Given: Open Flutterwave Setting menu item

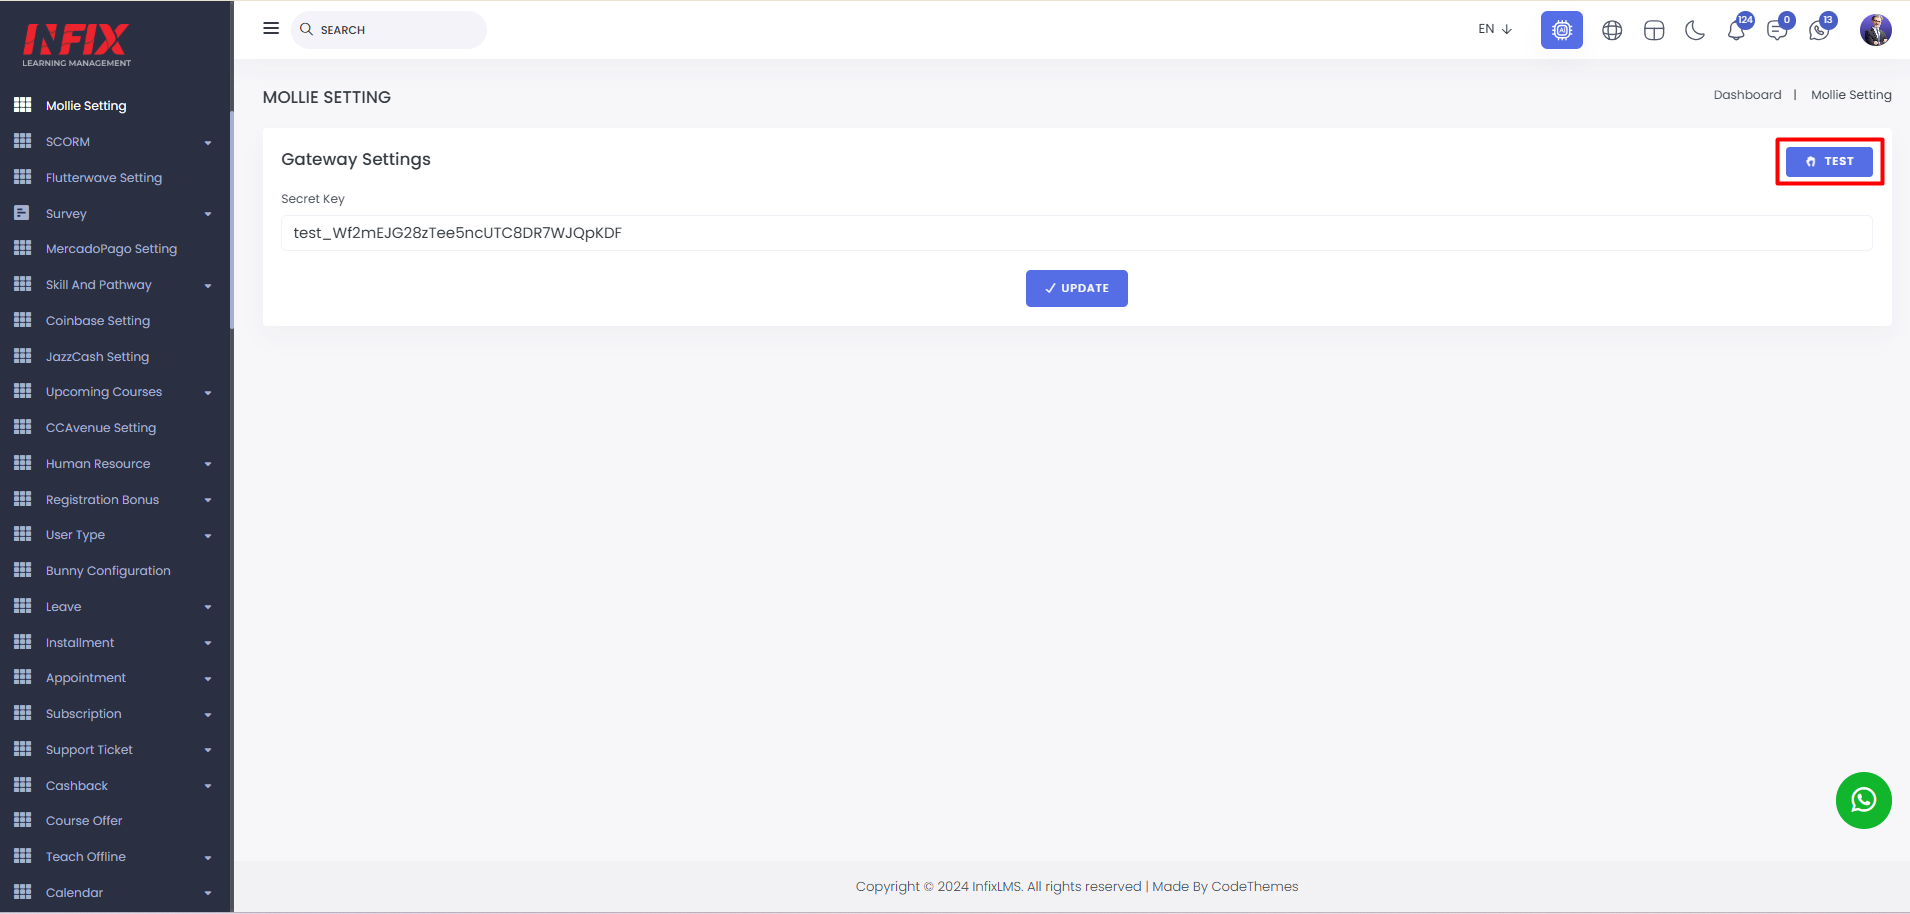Looking at the screenshot, I should pyautogui.click(x=104, y=177).
